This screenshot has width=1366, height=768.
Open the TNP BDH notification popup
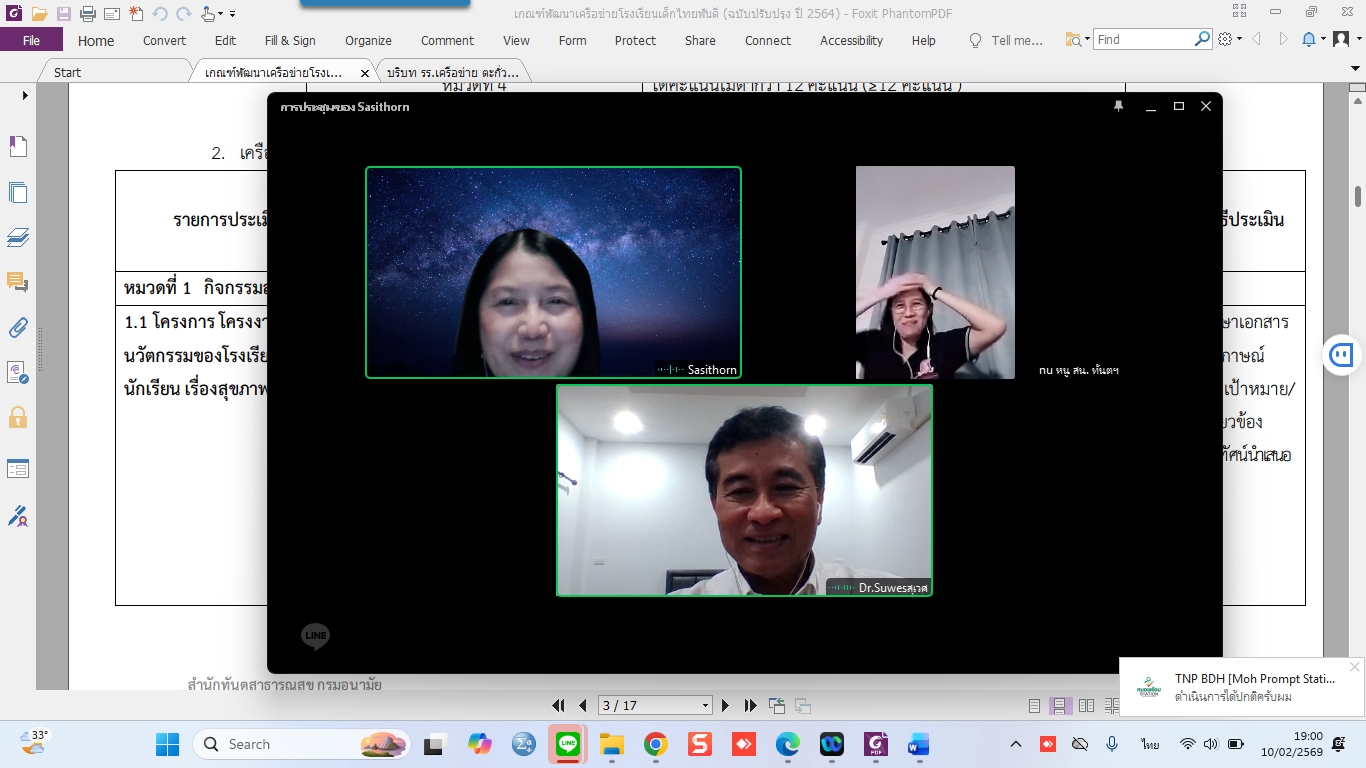1240,687
